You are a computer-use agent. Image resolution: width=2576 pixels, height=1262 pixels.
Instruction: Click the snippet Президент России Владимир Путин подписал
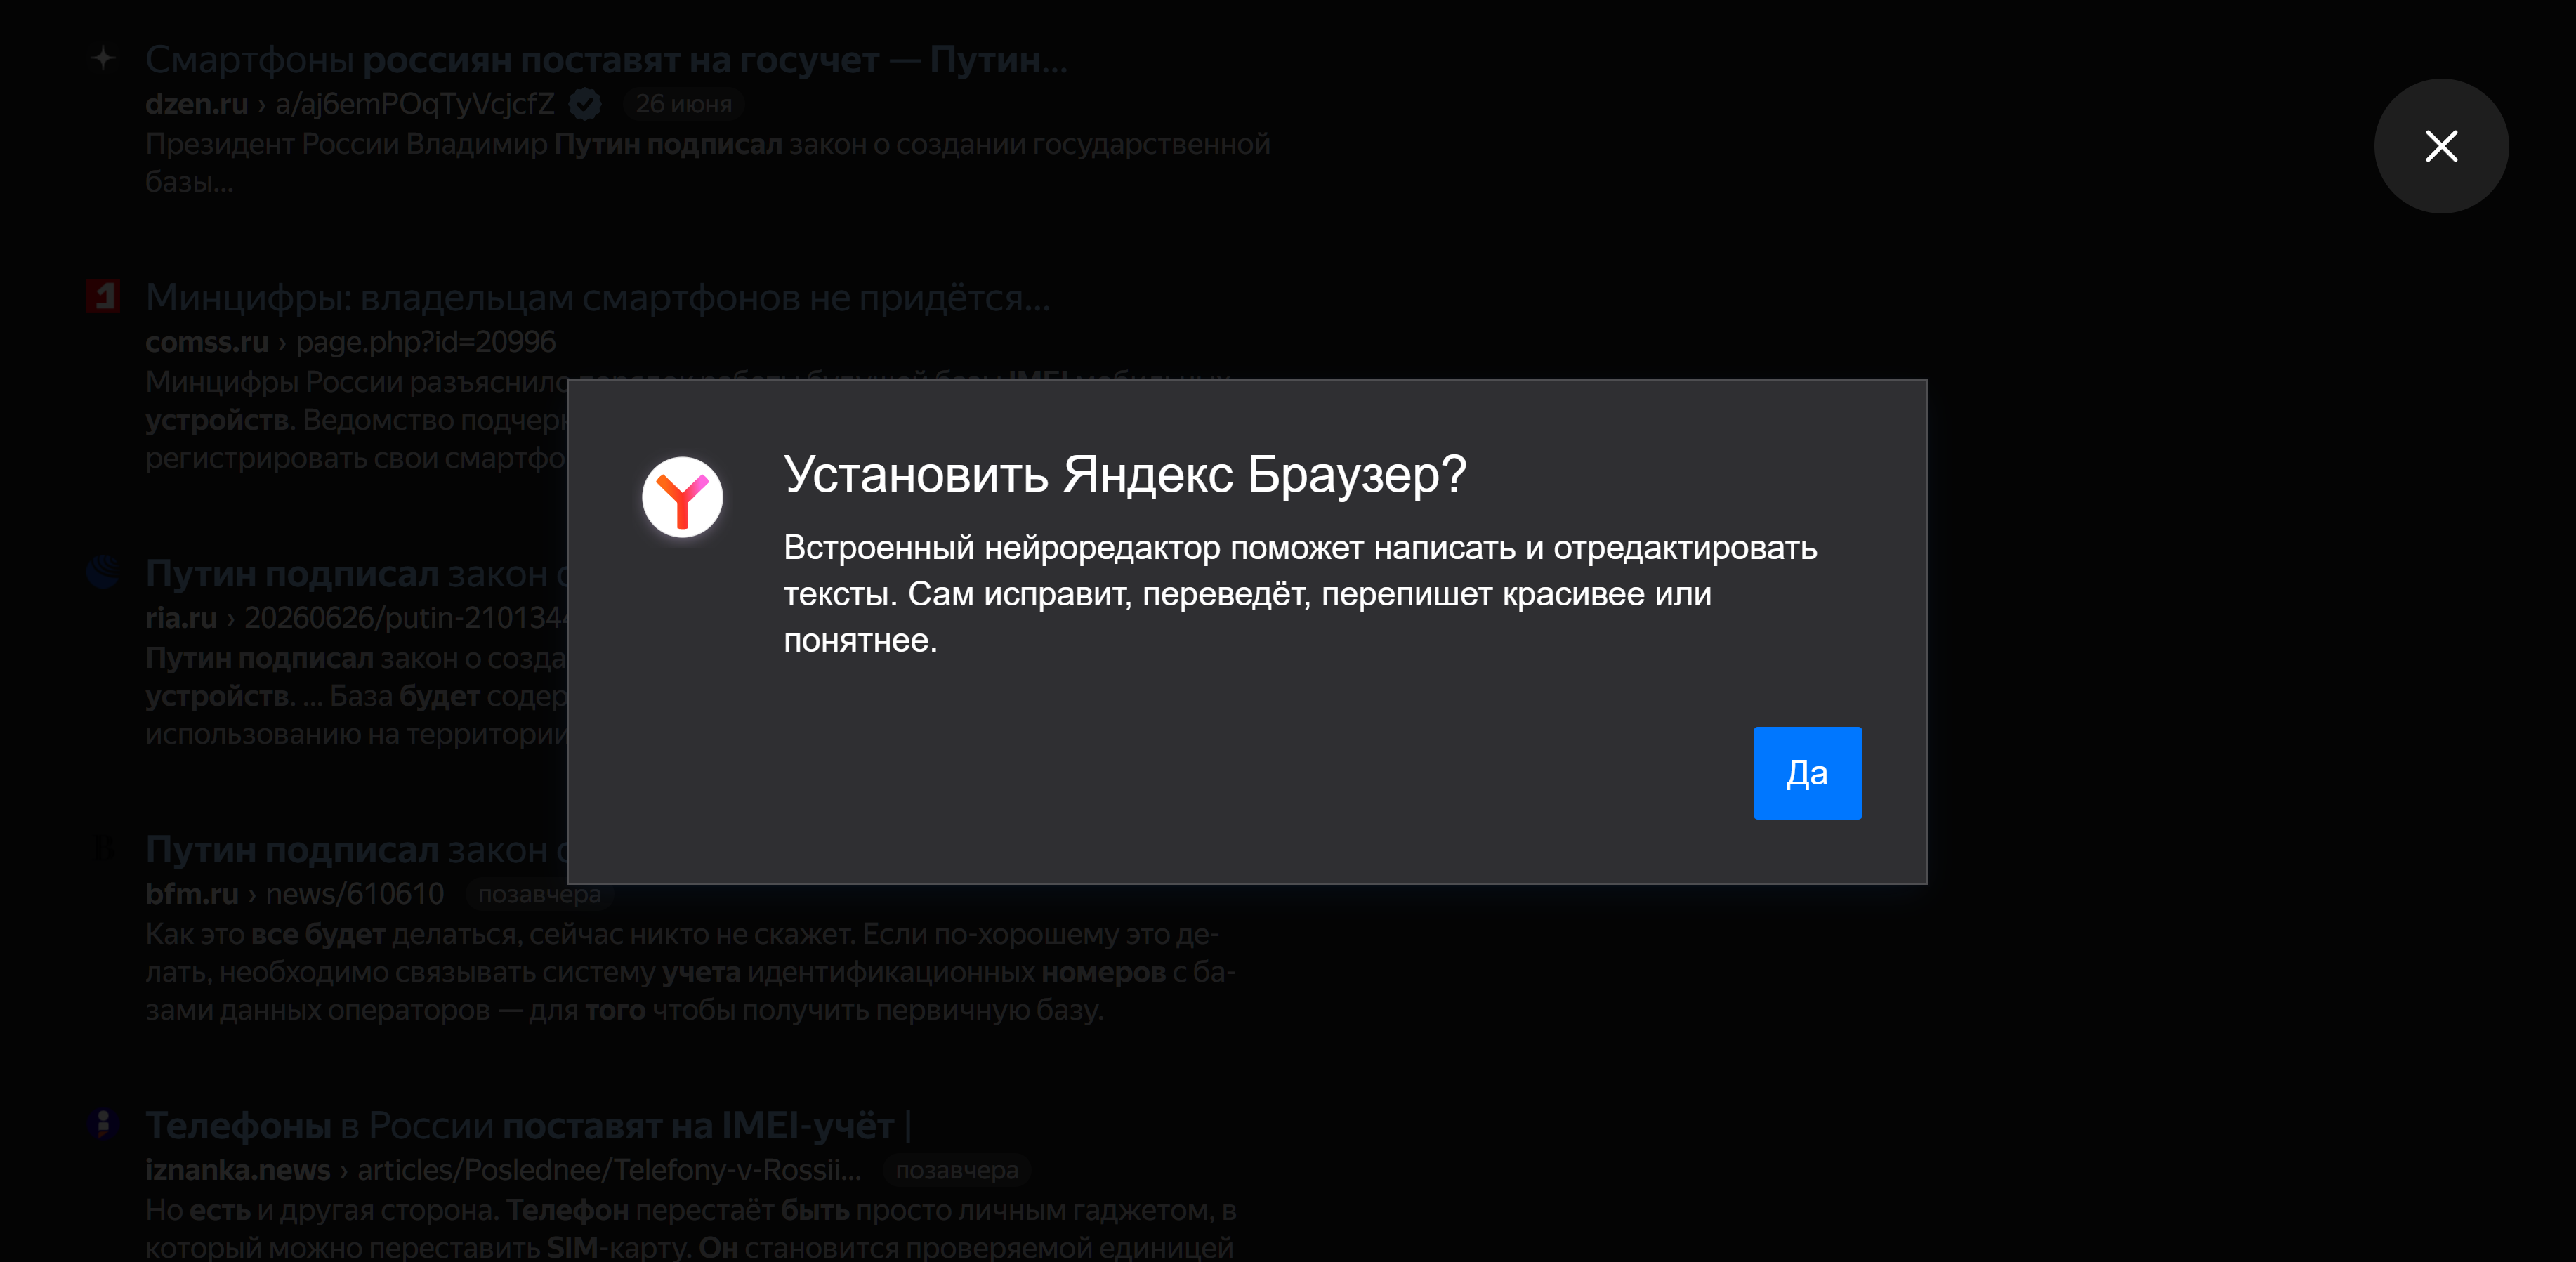point(708,162)
